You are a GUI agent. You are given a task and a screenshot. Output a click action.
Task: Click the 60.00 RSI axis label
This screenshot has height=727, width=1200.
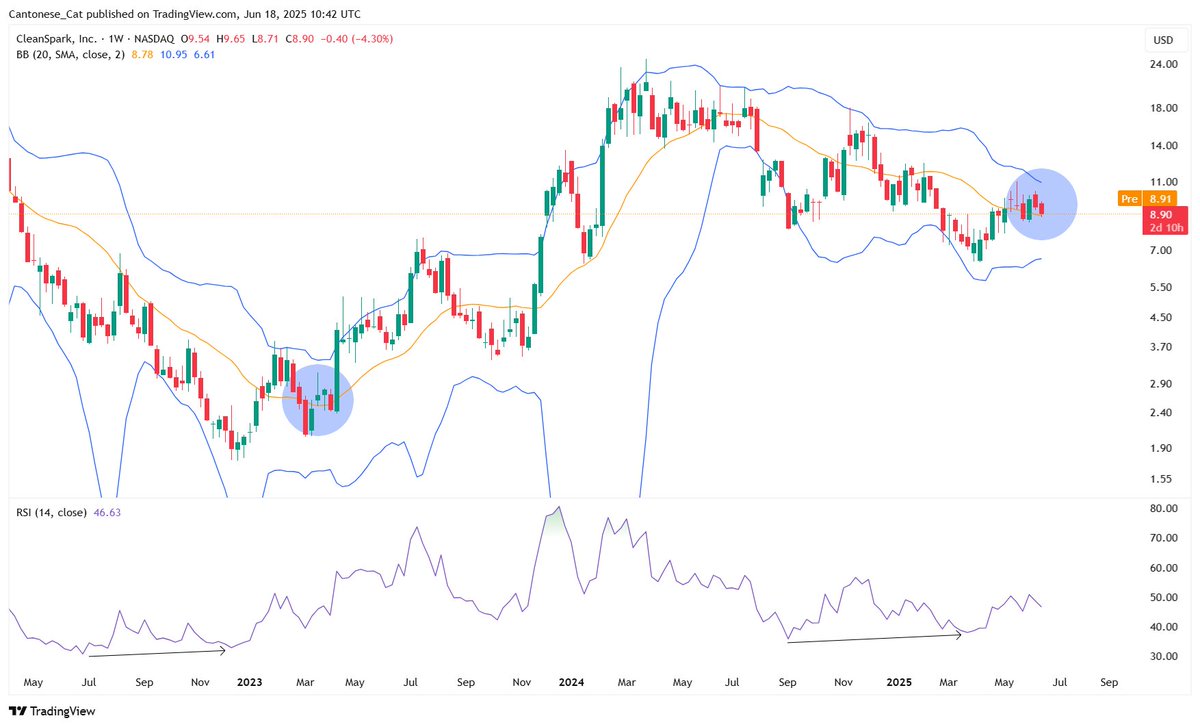1162,568
